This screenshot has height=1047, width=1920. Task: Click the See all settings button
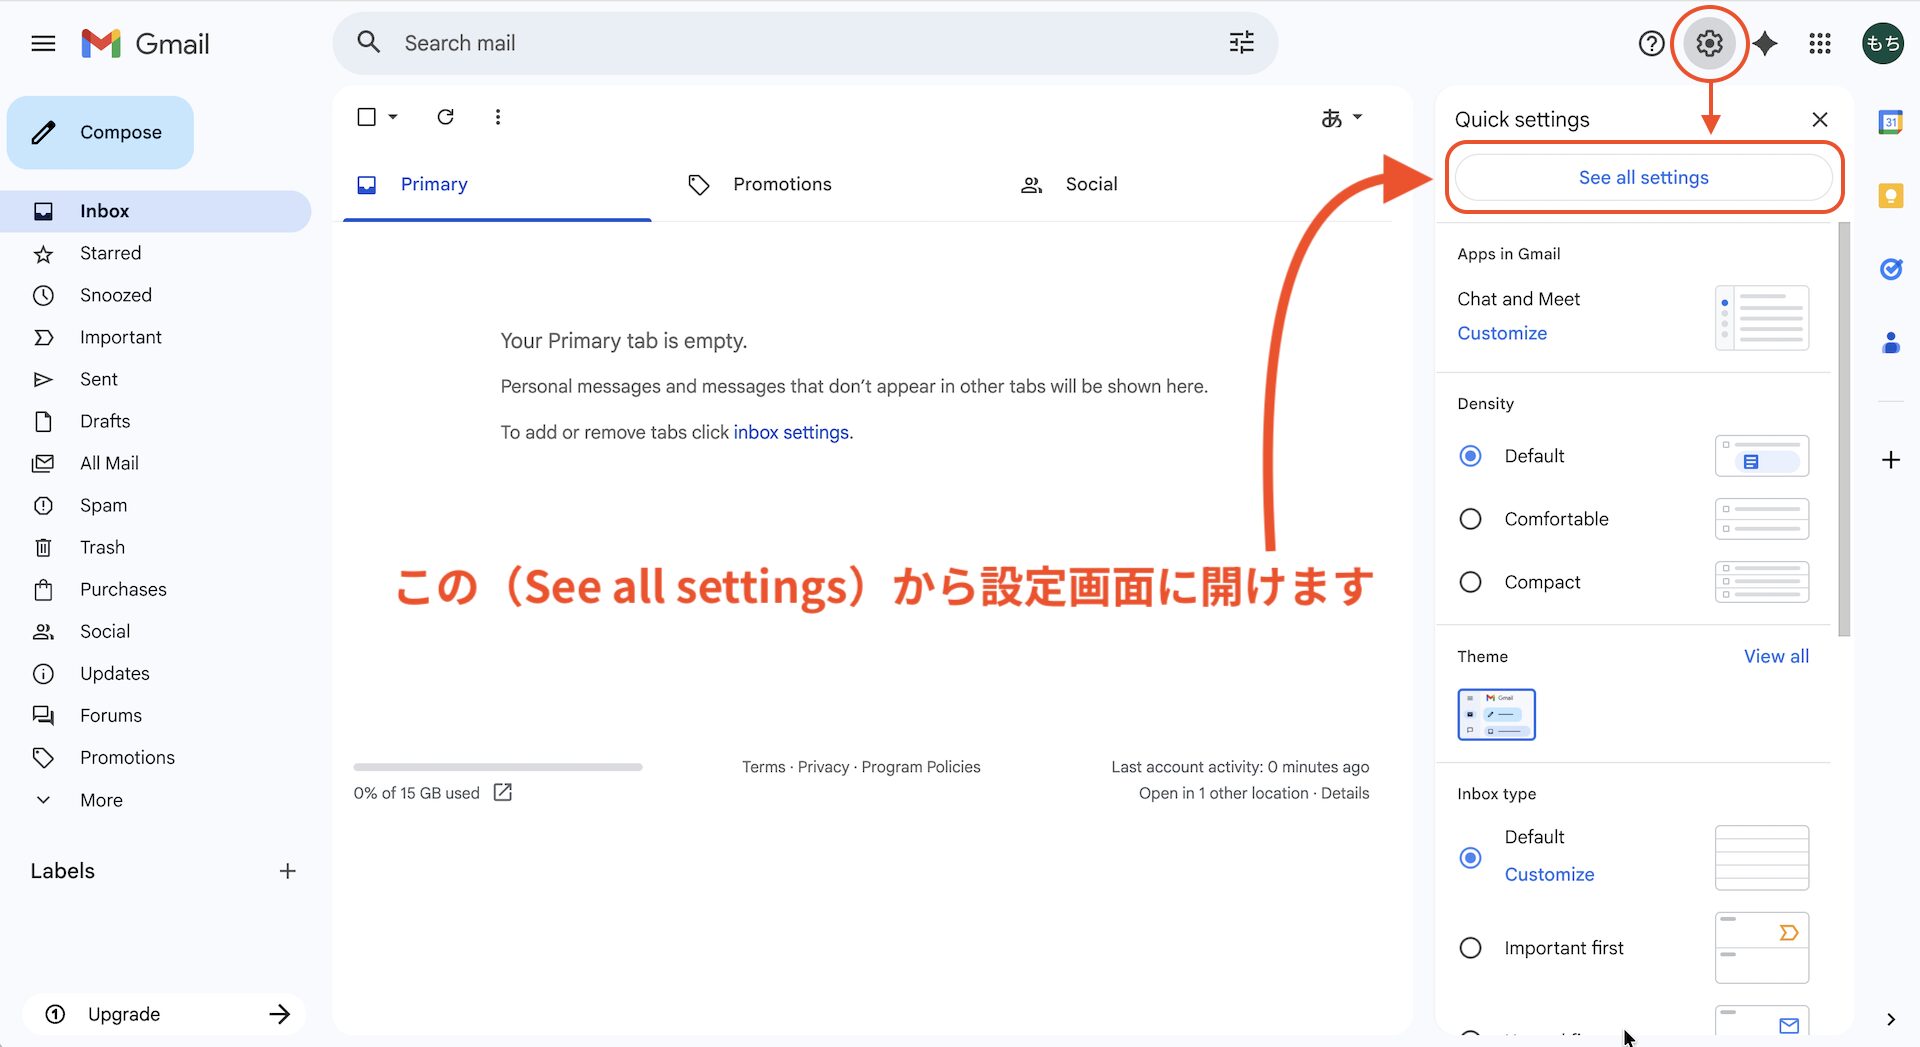click(1643, 177)
